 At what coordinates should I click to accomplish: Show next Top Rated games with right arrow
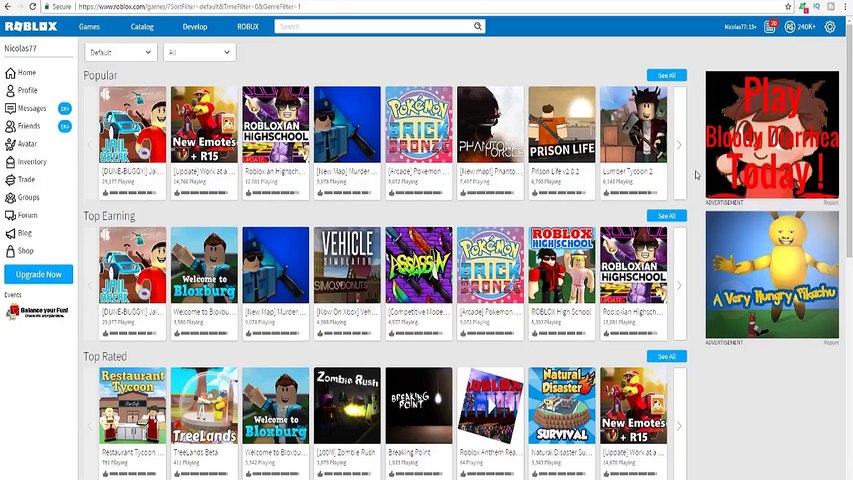tap(679, 426)
